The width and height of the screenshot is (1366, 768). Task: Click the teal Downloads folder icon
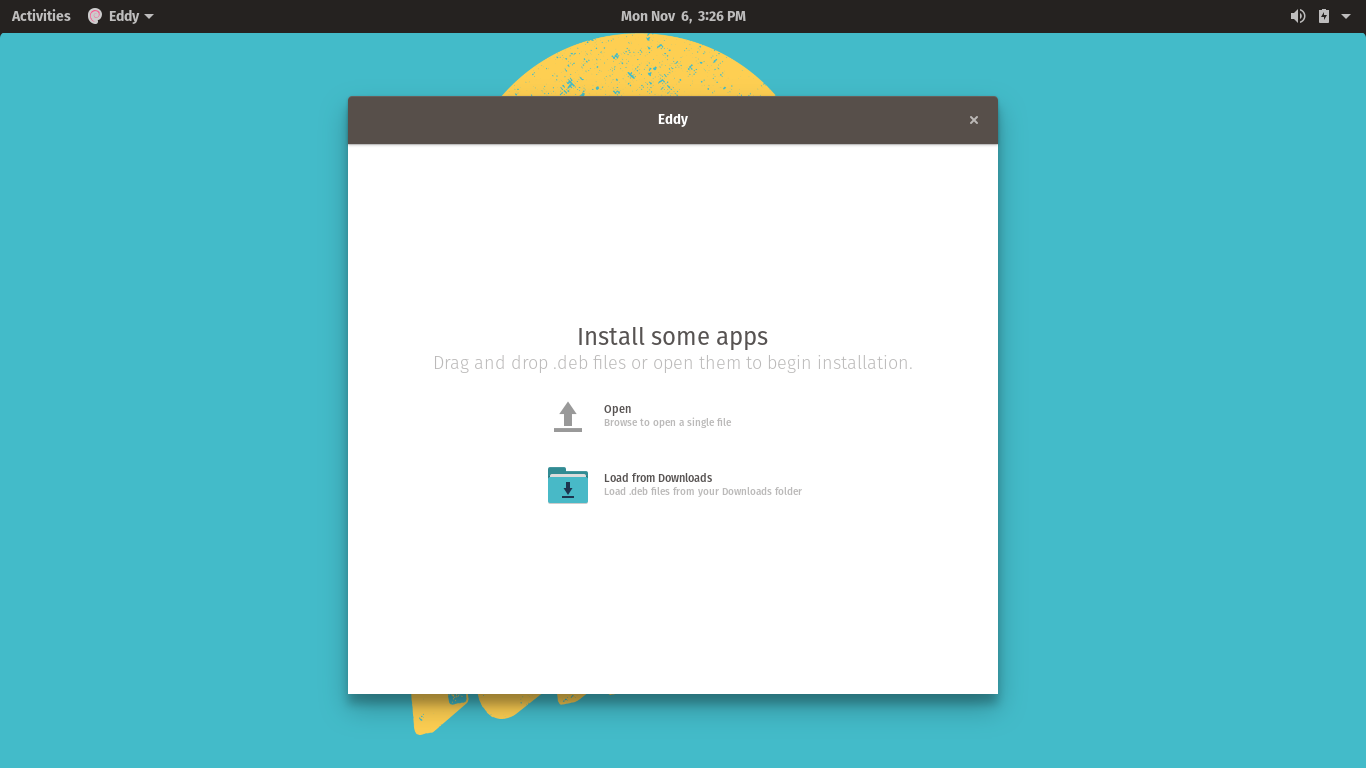(568, 485)
